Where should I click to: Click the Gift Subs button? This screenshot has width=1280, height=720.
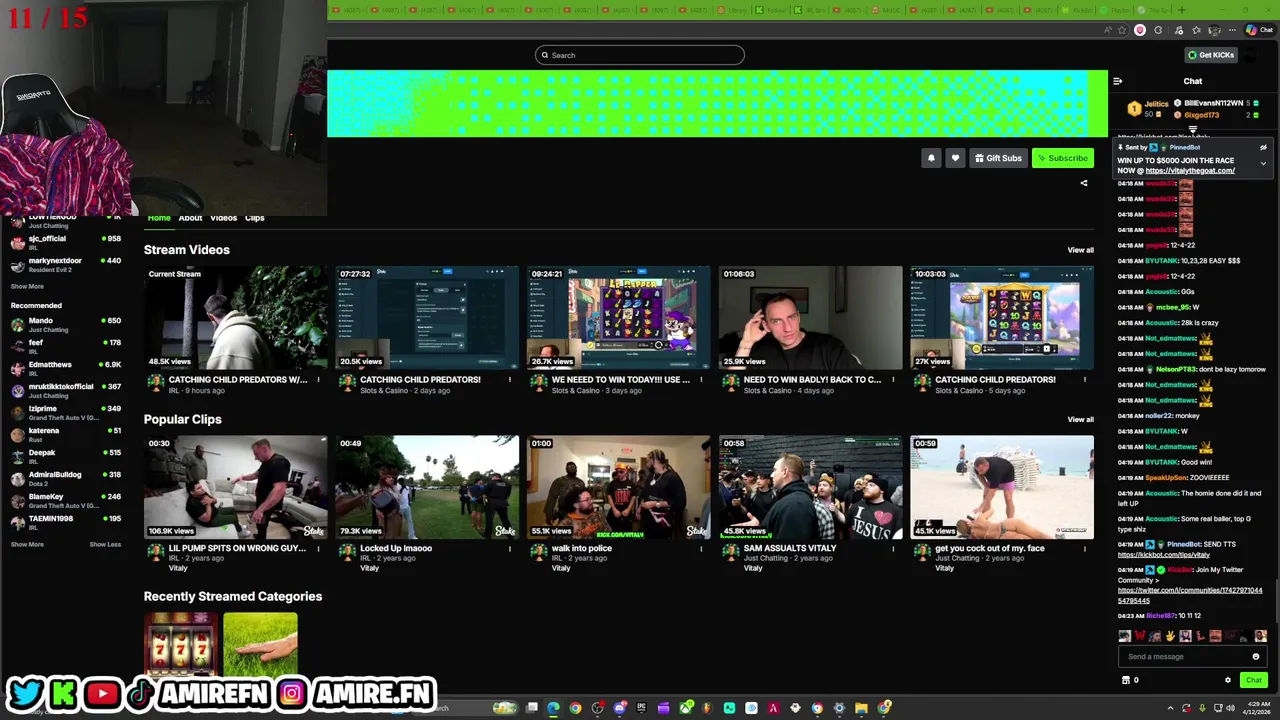pos(998,158)
